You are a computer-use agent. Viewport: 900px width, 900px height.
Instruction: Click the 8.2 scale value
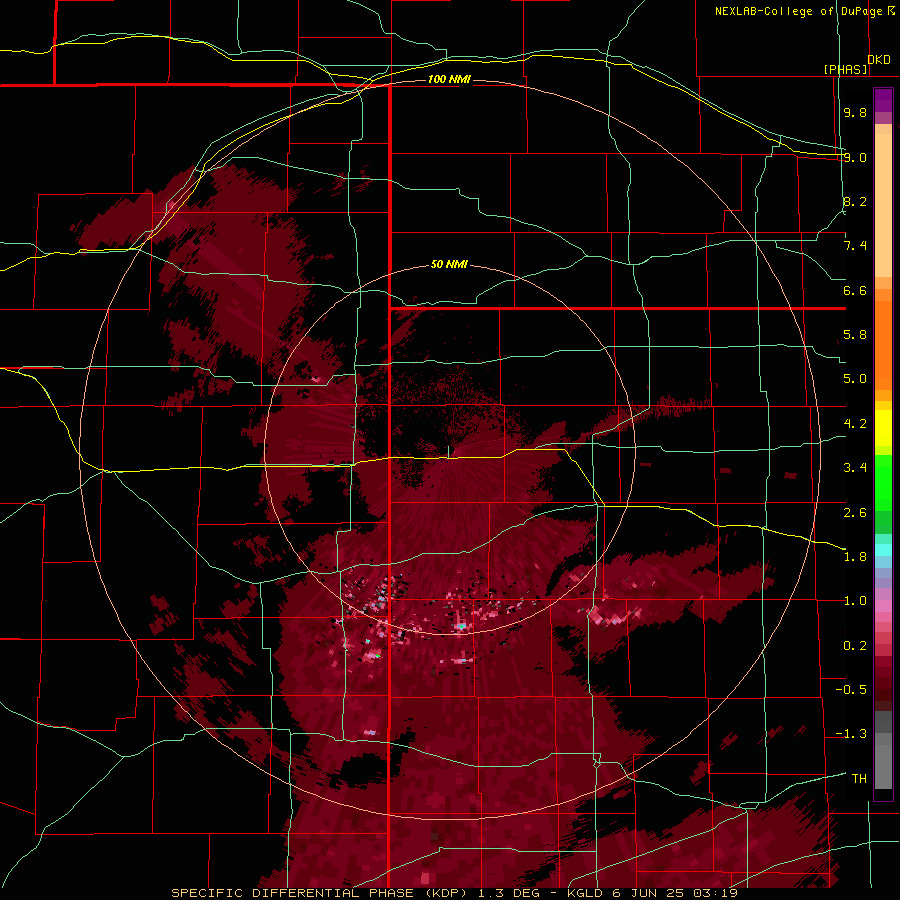click(855, 201)
